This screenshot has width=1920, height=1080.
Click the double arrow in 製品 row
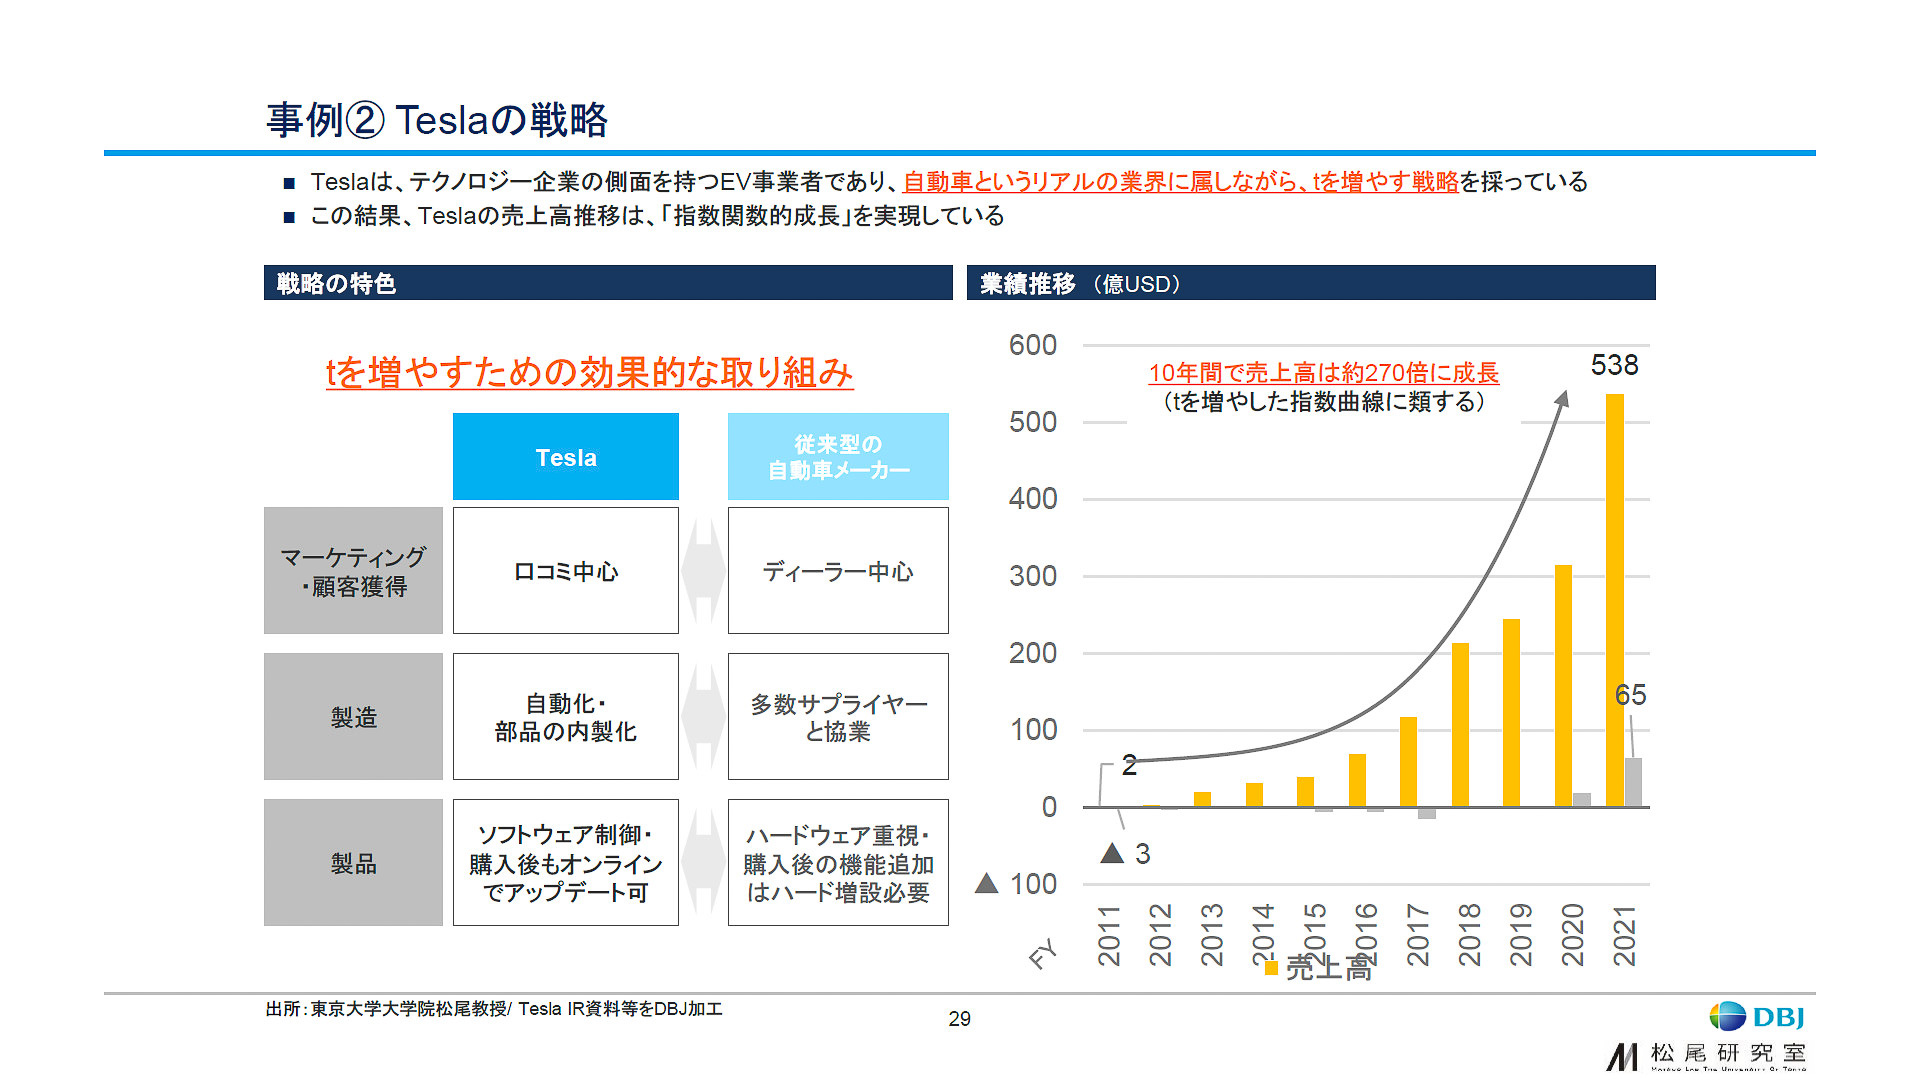703,862
